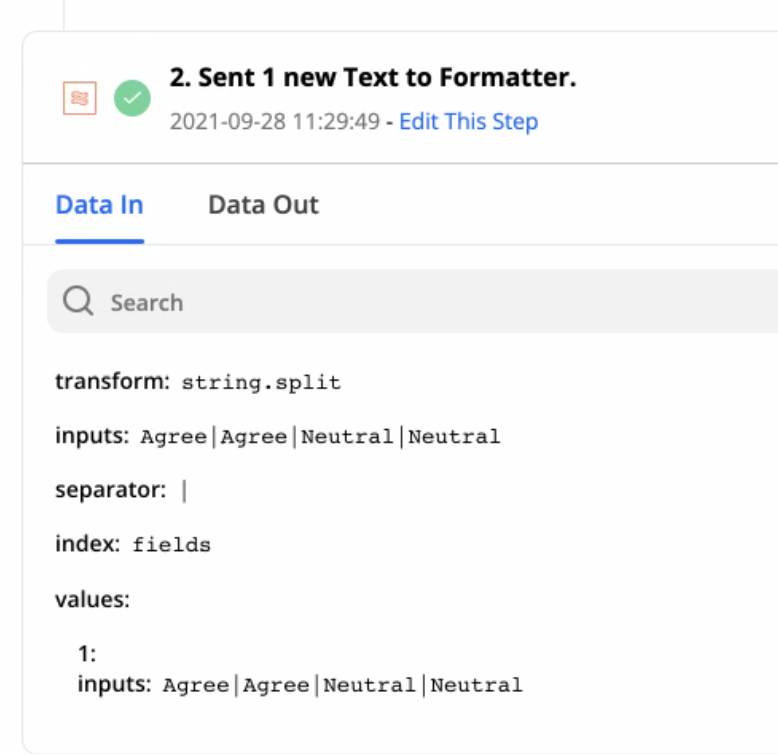The height and width of the screenshot is (754, 778).
Task: Click the magnifying glass search icon
Action: point(78,302)
